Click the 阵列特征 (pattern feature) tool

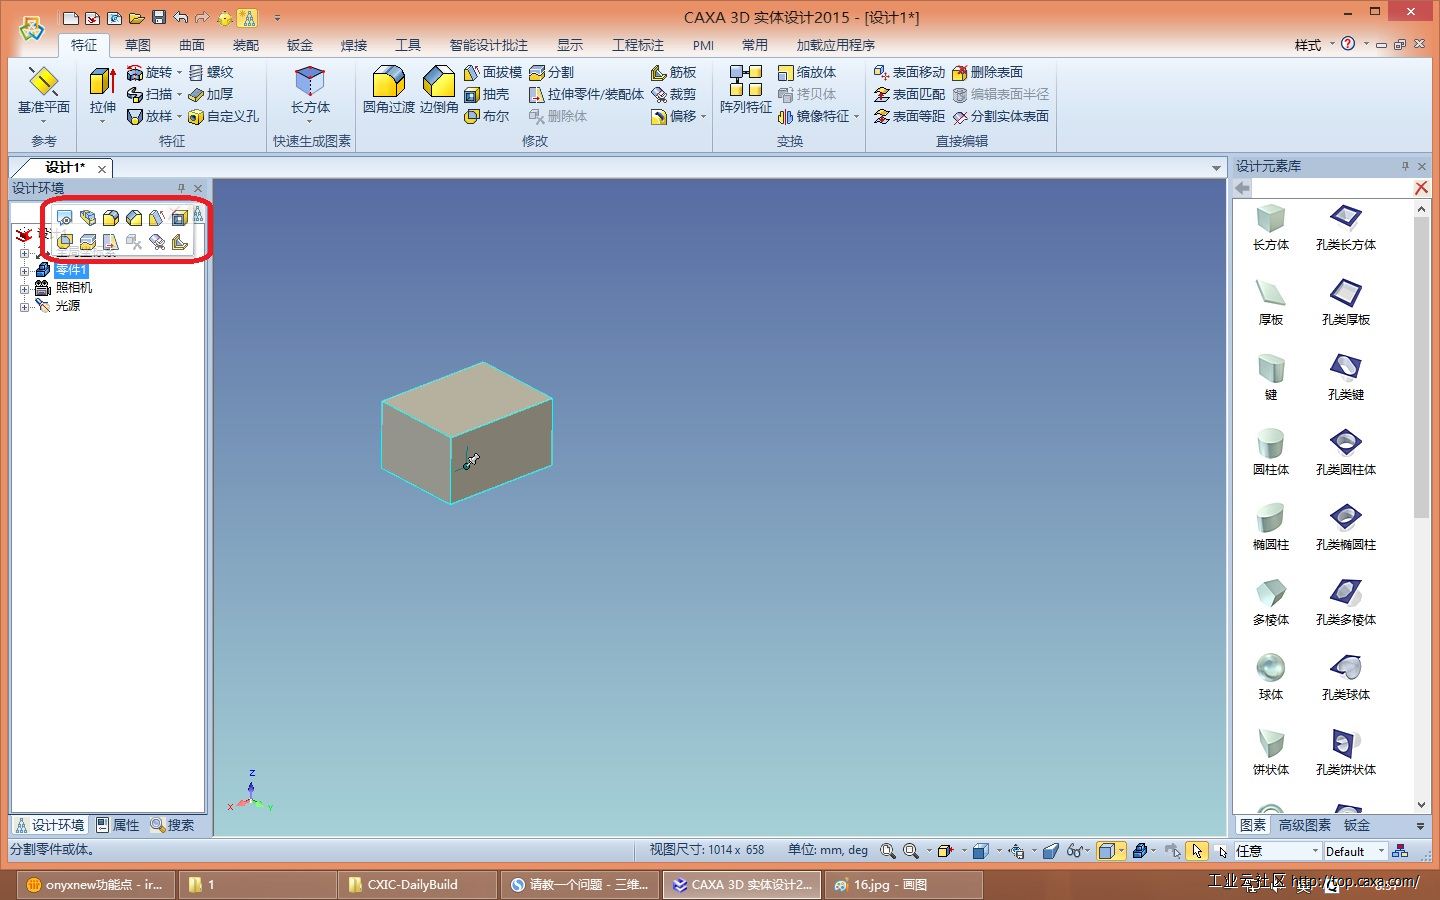(745, 90)
